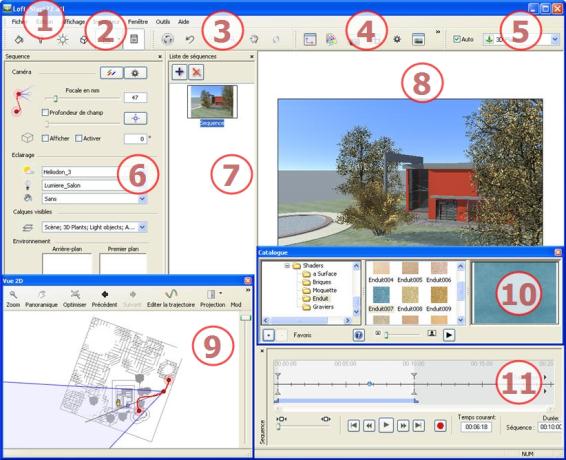Jump to sequence start button
The image size is (566, 460).
coord(353,426)
